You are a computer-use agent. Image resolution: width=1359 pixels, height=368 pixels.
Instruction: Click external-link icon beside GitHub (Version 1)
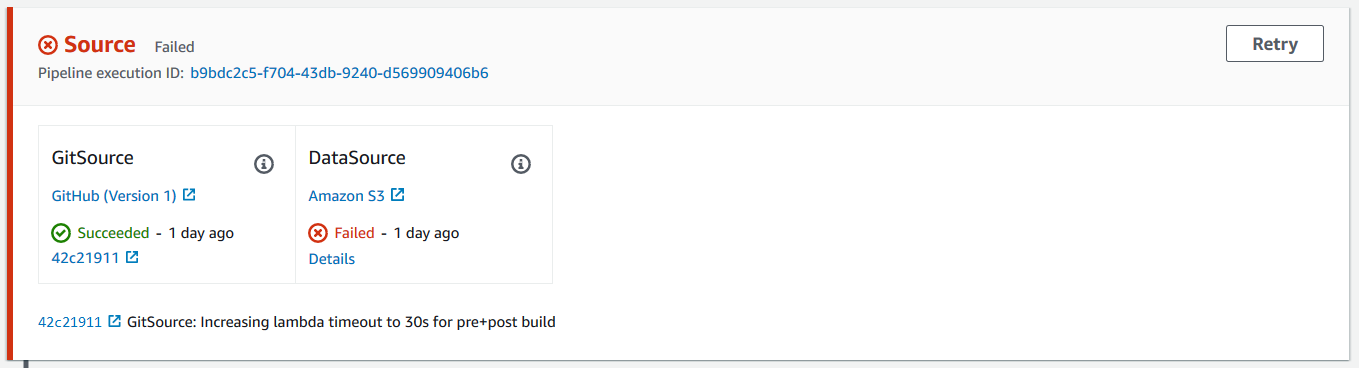click(189, 195)
